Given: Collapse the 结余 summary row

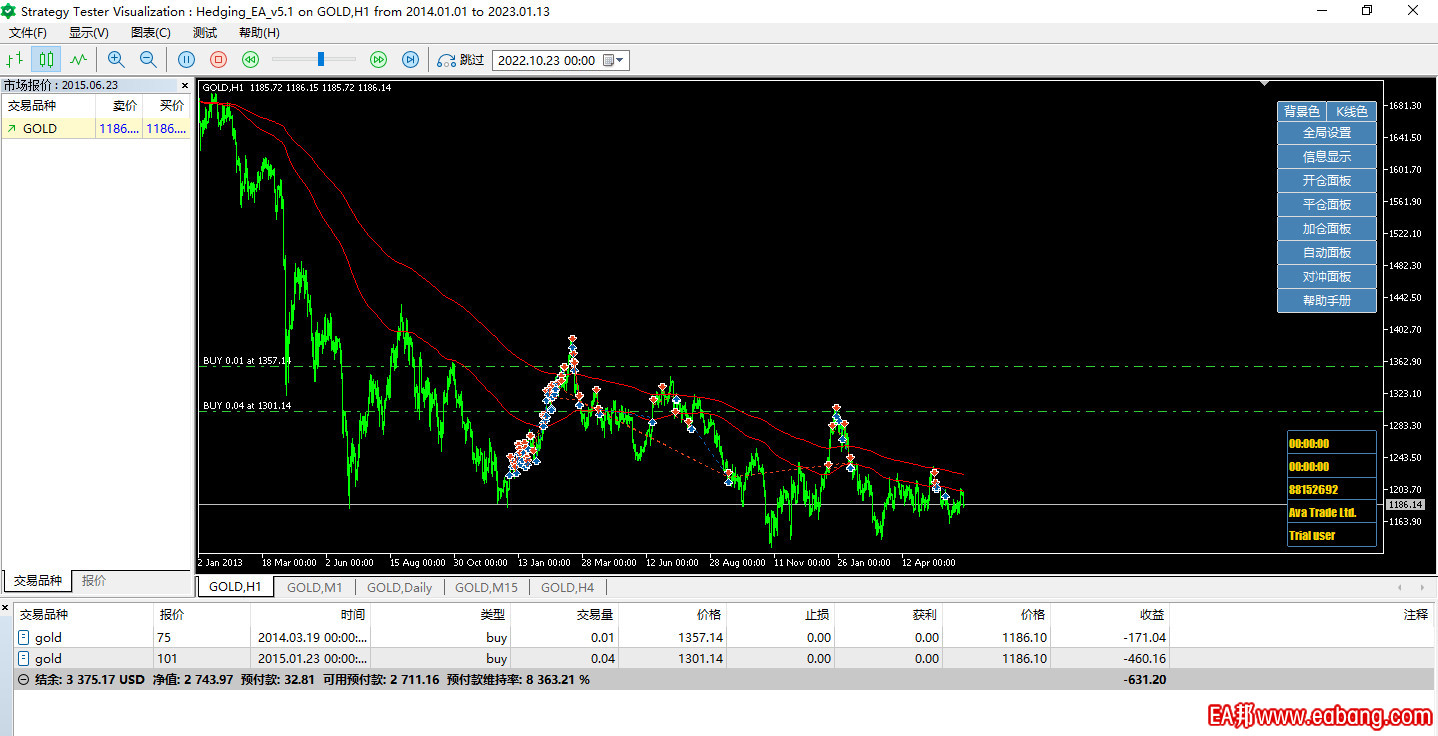Looking at the screenshot, I should (x=24, y=679).
